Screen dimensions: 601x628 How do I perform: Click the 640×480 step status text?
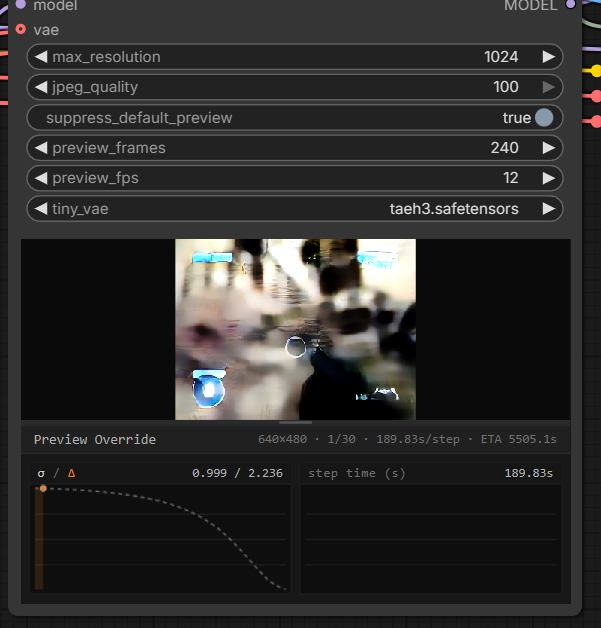tap(407, 439)
